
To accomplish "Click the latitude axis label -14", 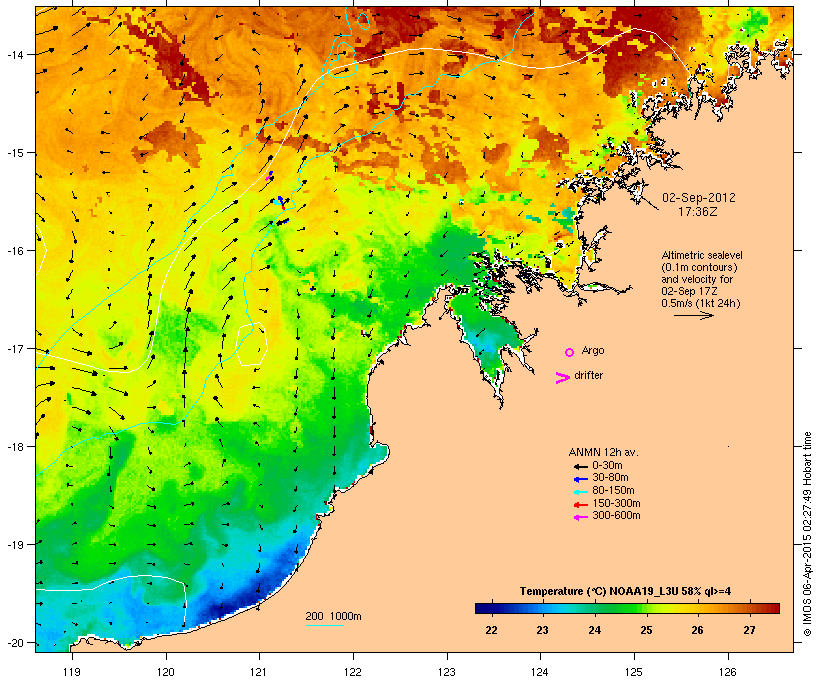I will click(15, 54).
